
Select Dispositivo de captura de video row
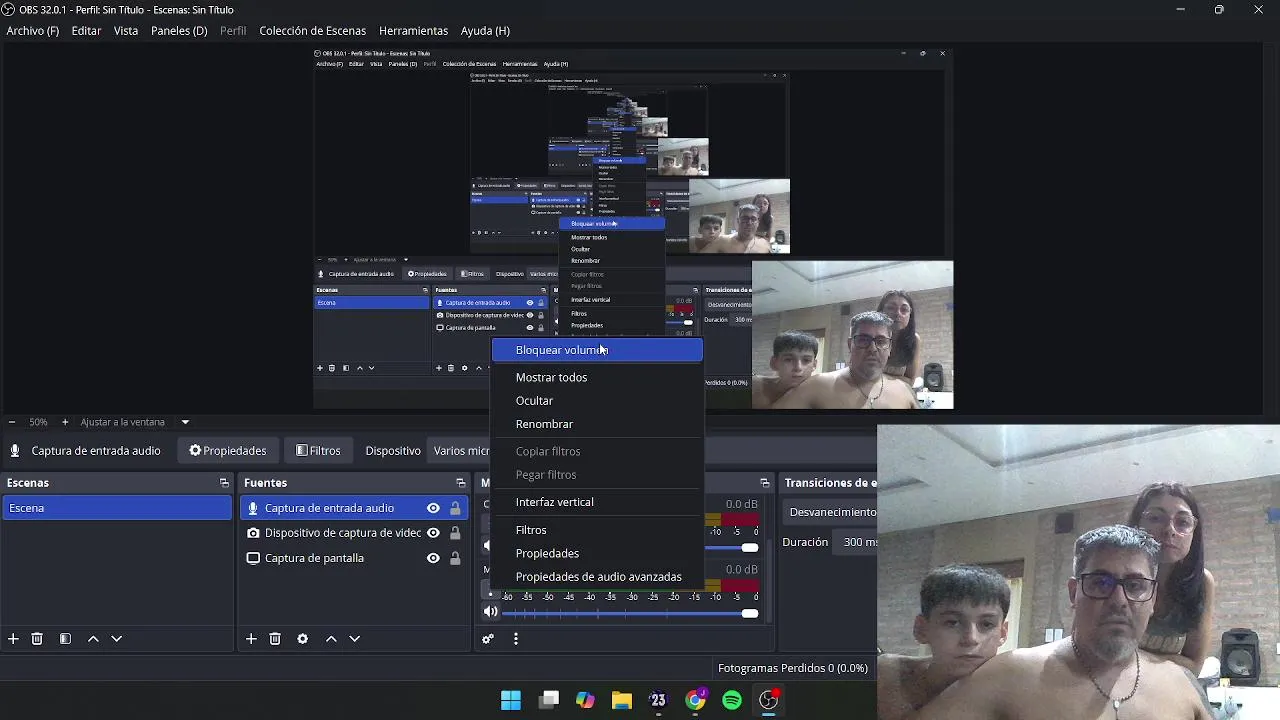pos(355,533)
